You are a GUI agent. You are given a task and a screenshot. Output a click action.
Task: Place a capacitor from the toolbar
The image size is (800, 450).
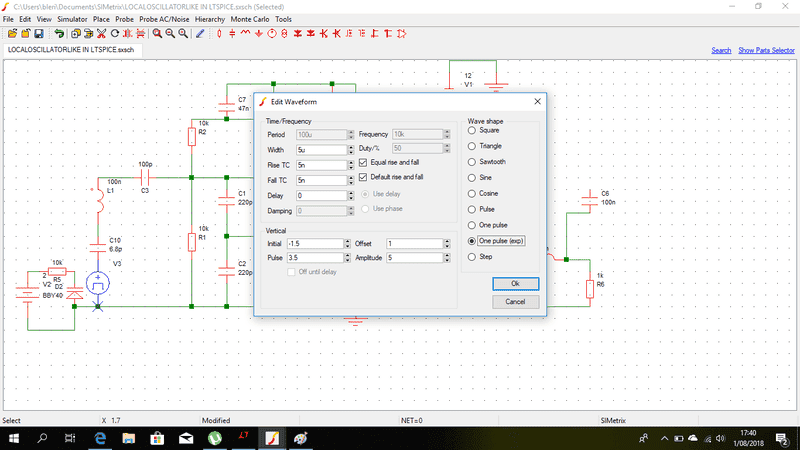click(232, 34)
